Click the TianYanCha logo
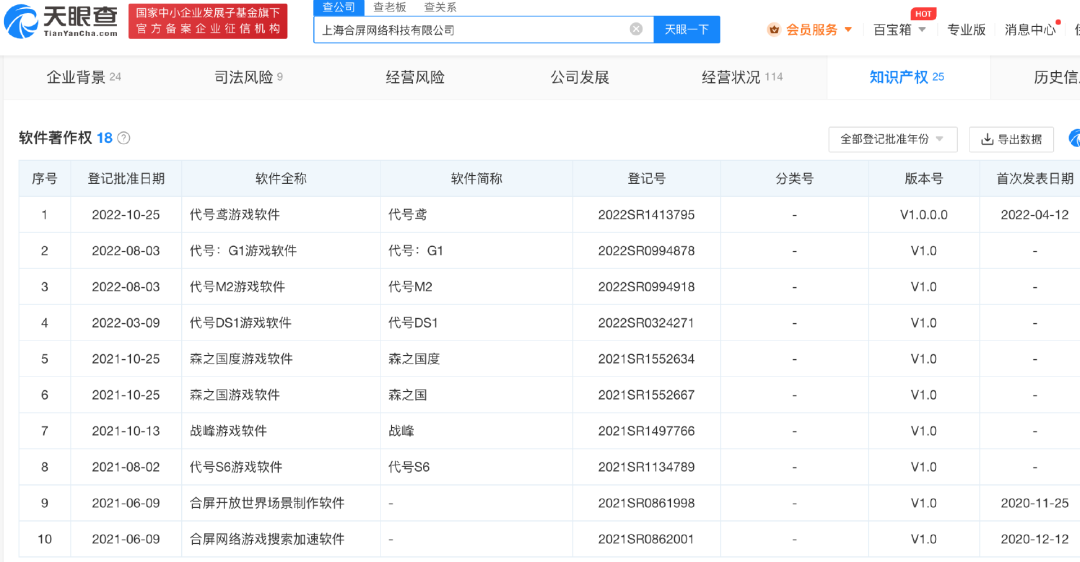1080x562 pixels. [61, 21]
